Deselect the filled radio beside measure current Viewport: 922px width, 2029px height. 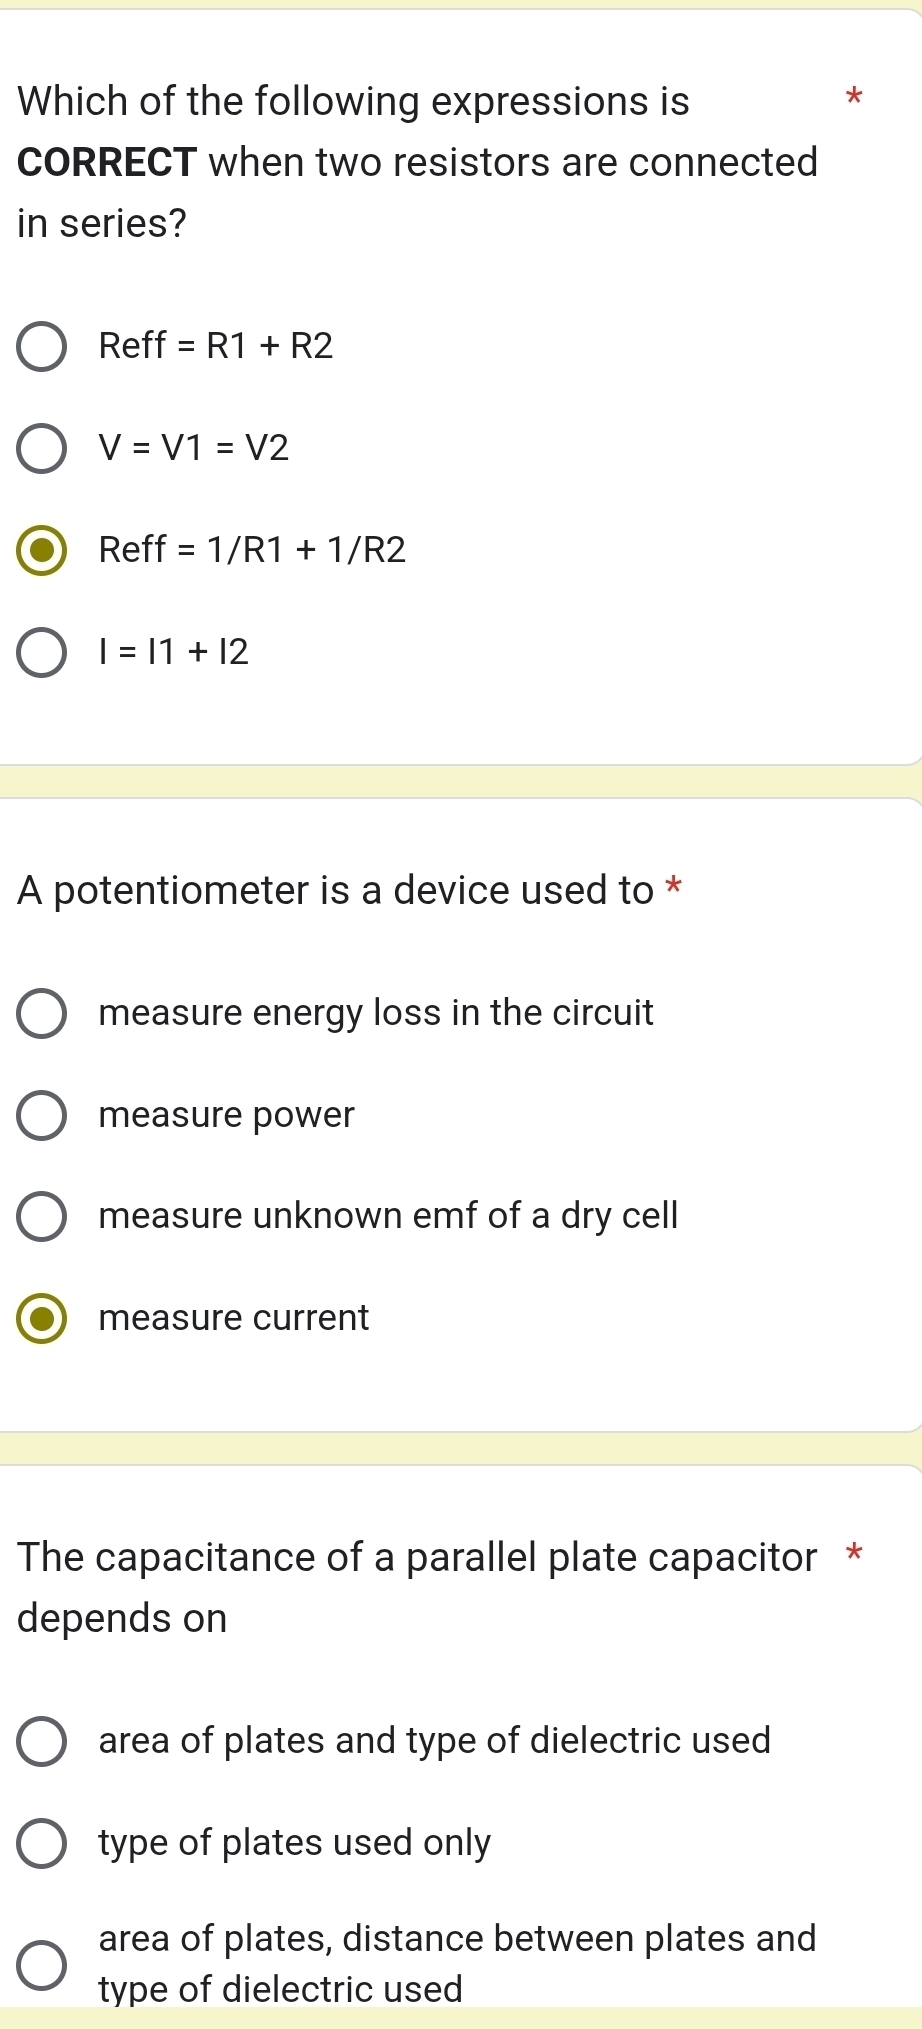[x=40, y=1318]
